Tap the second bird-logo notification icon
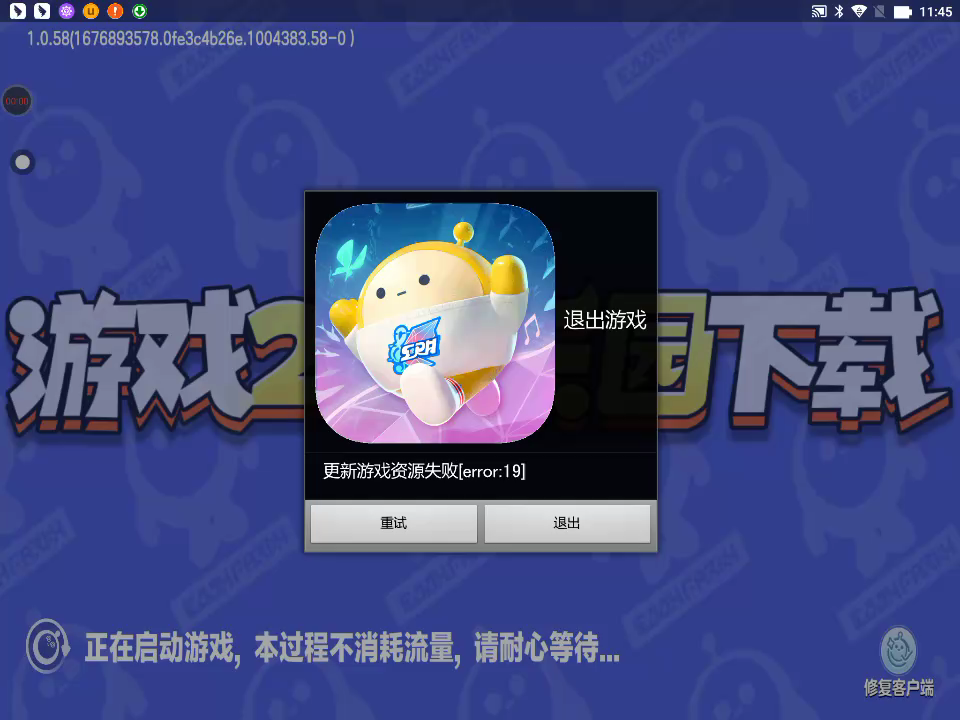This screenshot has height=720, width=960. [41, 11]
